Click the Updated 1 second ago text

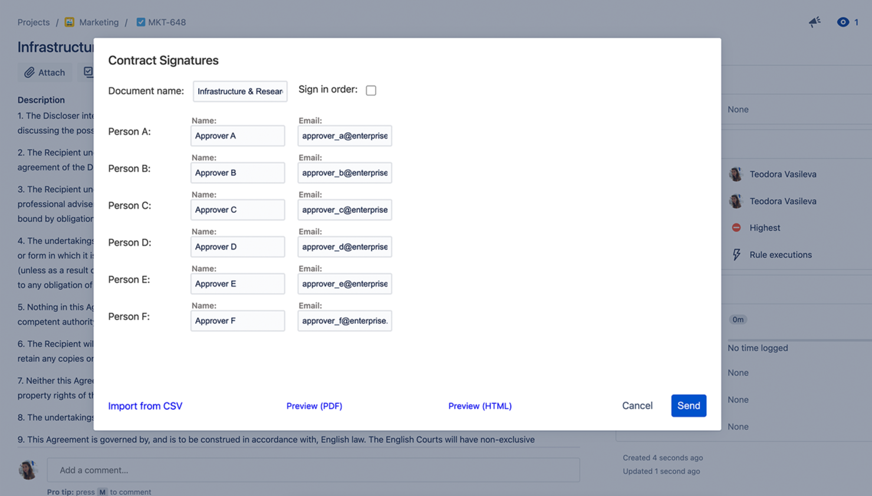[661, 471]
